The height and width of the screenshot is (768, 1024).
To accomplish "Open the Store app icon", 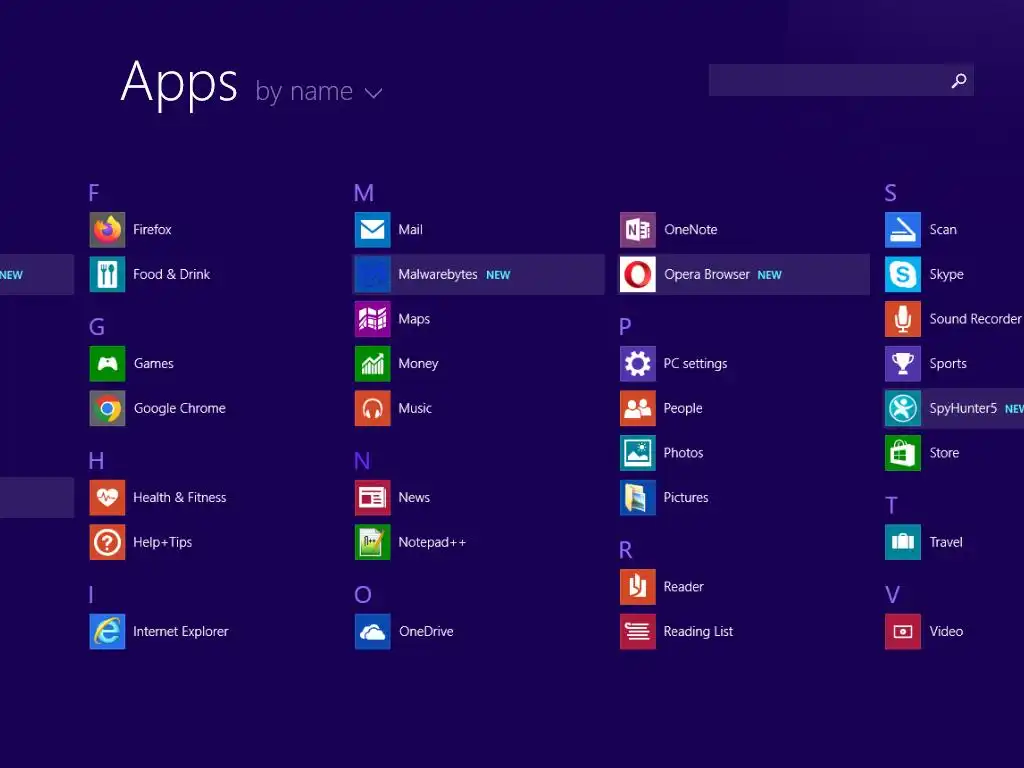I will (903, 453).
